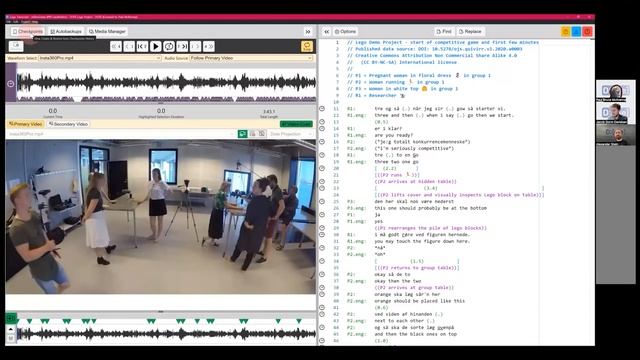Click the timestamp icon beside line 20
This screenshot has width=640, height=360.
322,168
